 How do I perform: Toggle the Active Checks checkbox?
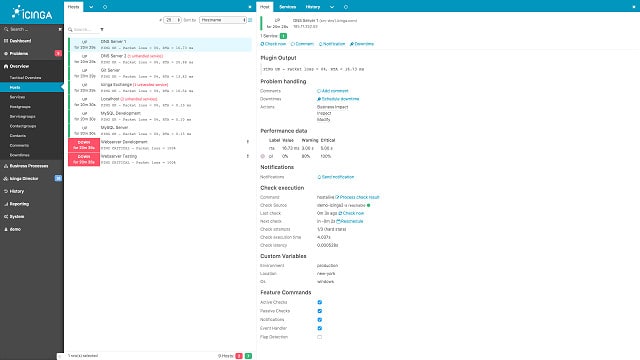tap(320, 302)
